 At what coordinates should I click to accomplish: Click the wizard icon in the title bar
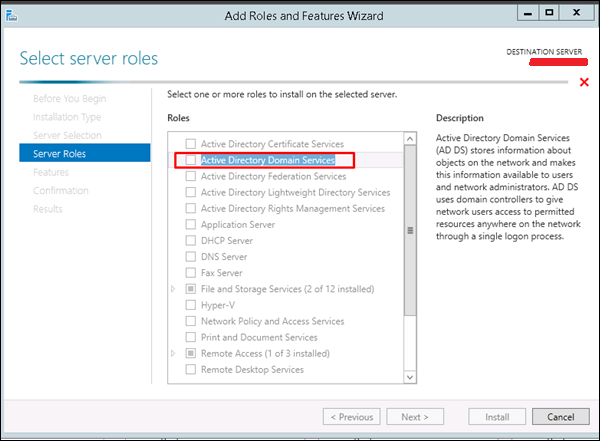click(11, 16)
